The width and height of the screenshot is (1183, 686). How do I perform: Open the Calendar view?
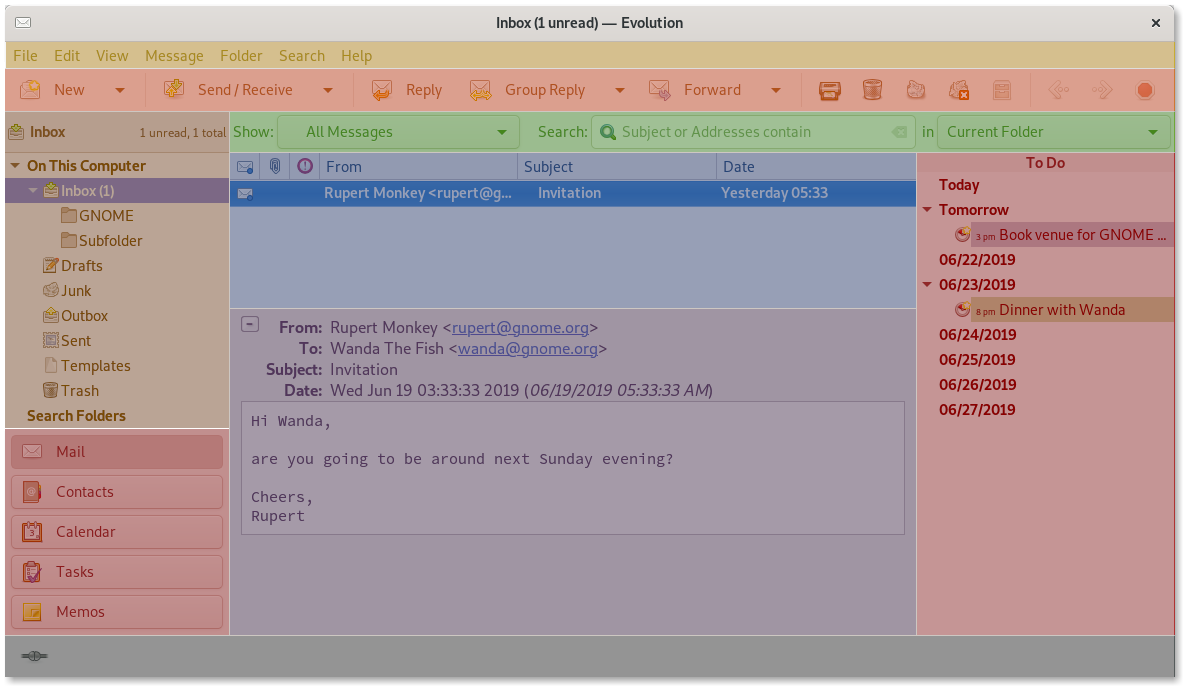116,531
